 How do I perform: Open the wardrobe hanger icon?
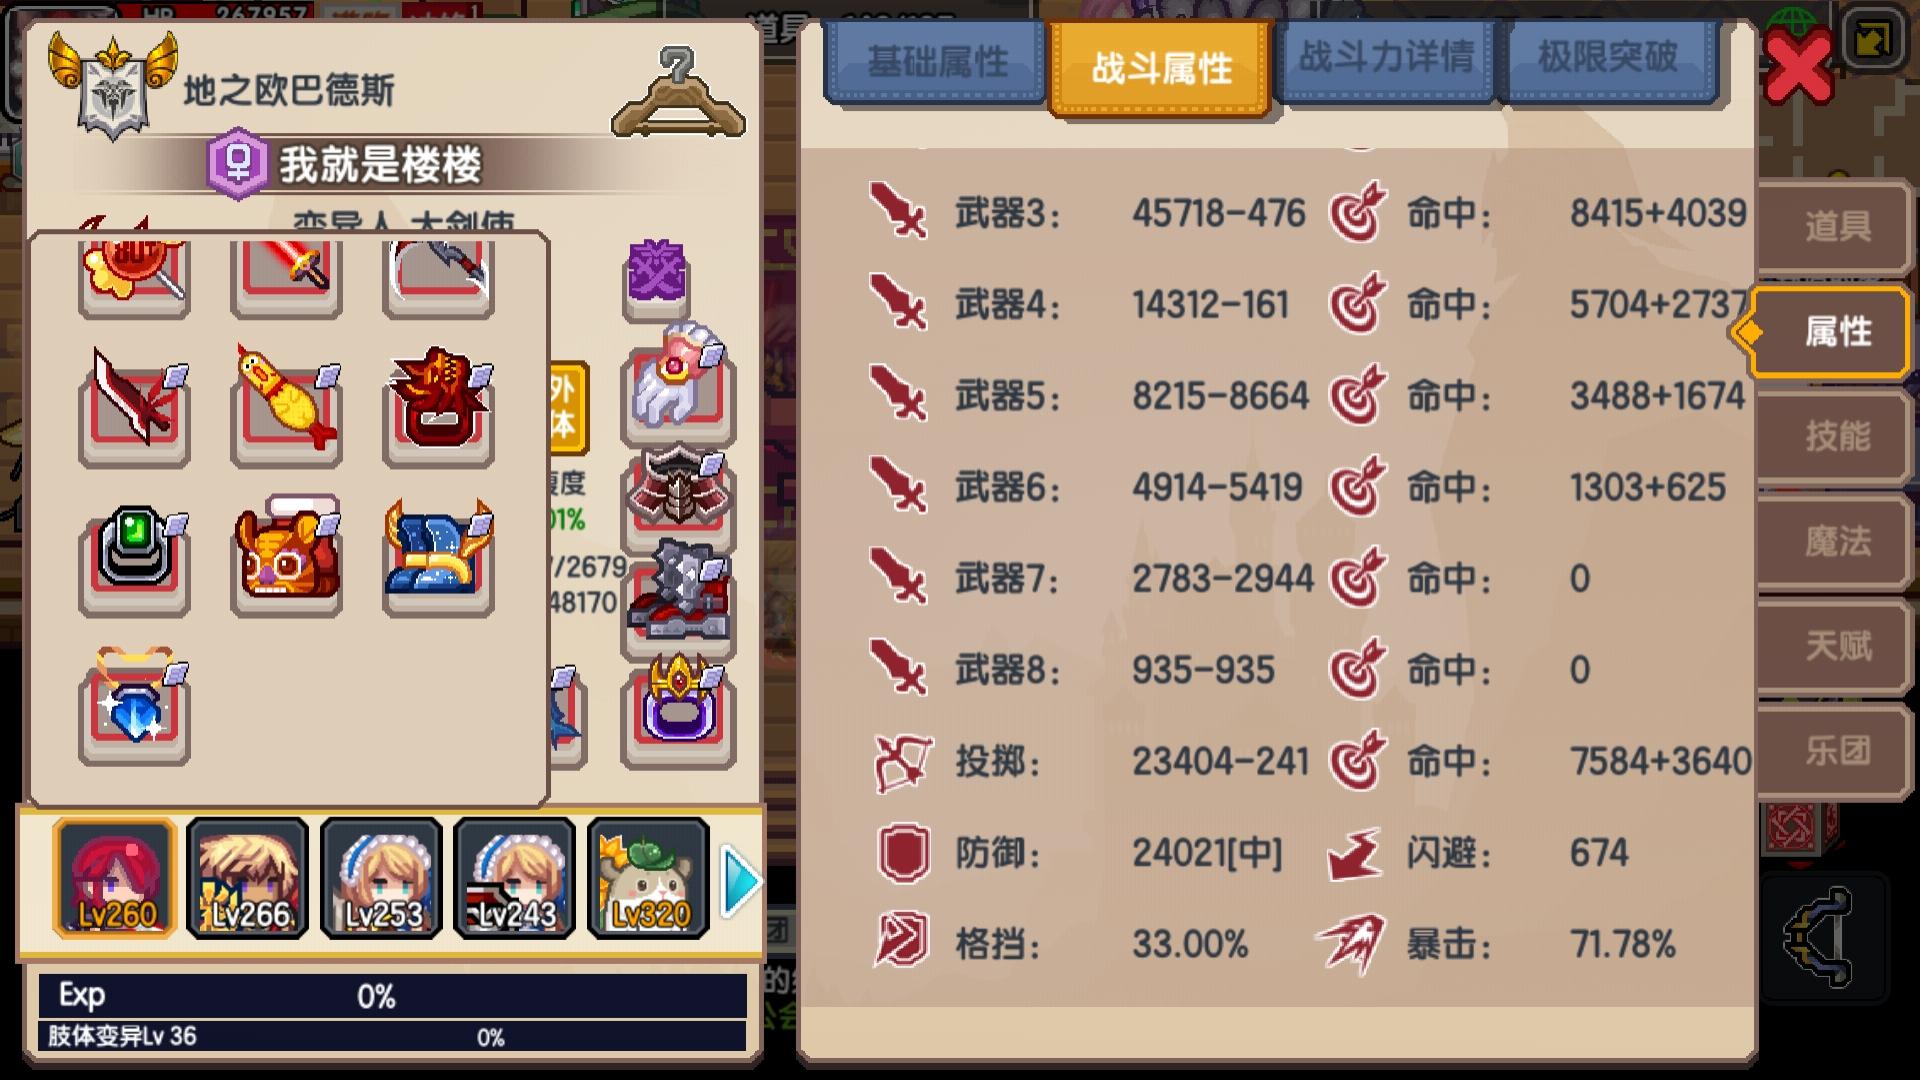pos(678,92)
